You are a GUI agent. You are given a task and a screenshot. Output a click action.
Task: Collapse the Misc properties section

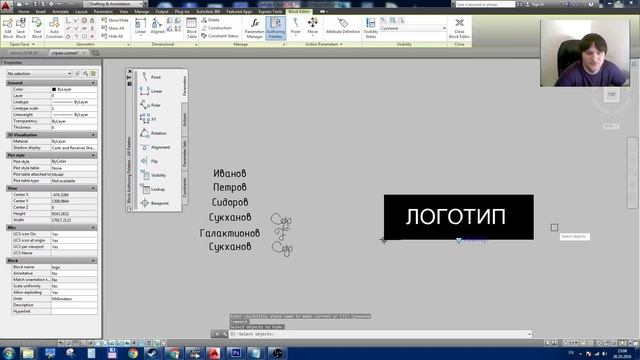pyautogui.click(x=93, y=227)
